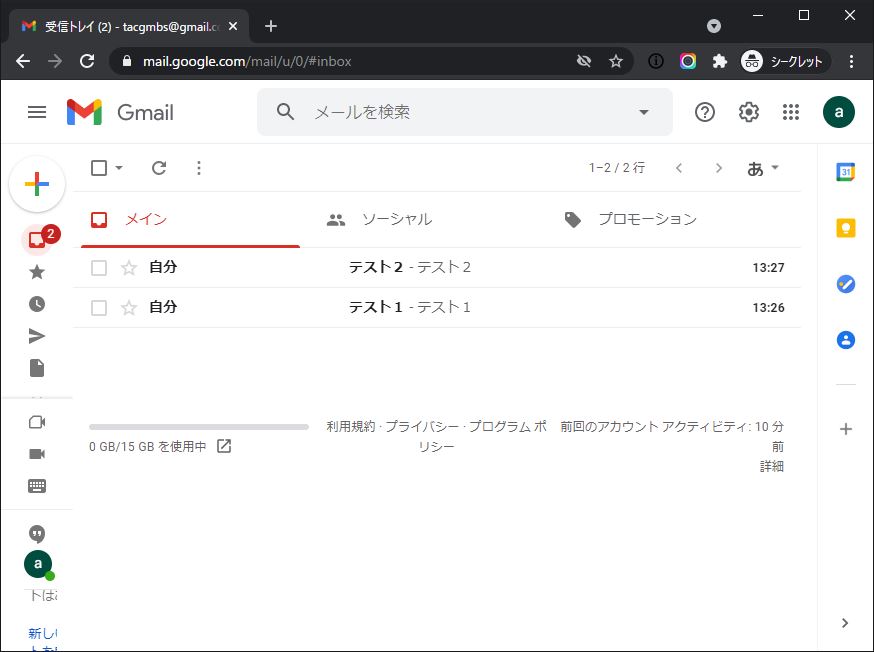Open the Google apps grid
The height and width of the screenshot is (652, 874).
[791, 112]
